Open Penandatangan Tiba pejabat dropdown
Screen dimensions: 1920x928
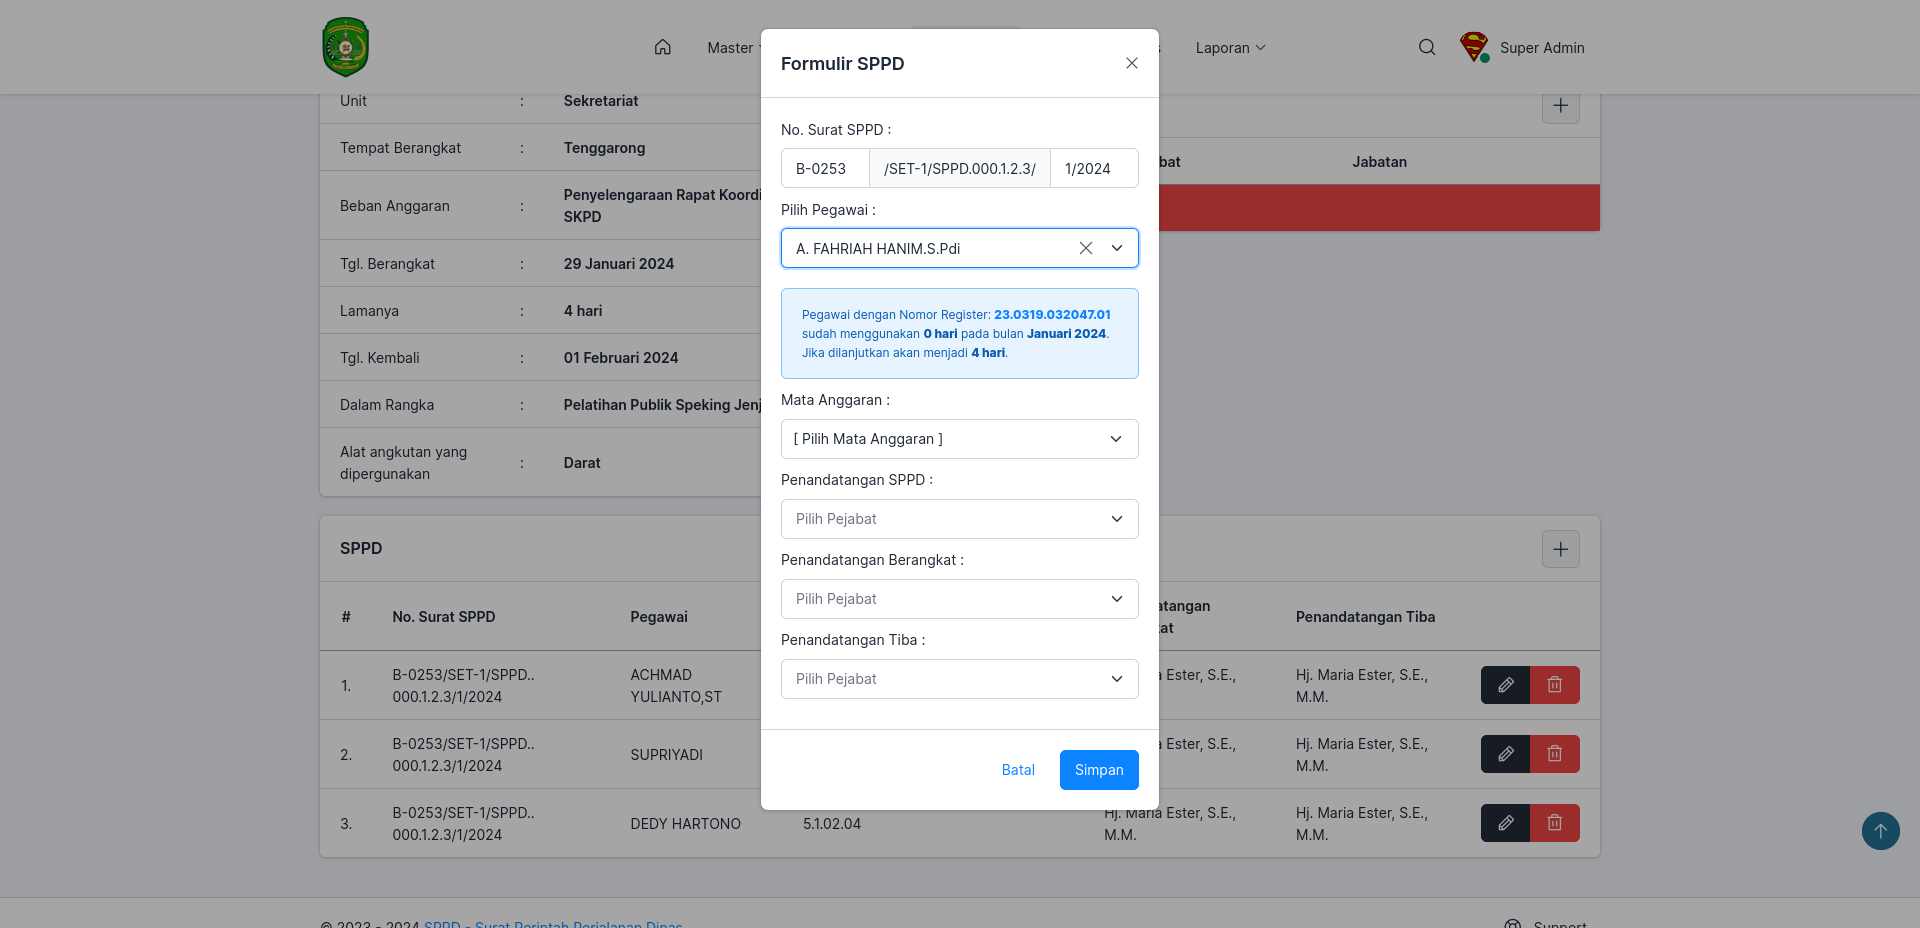click(959, 679)
